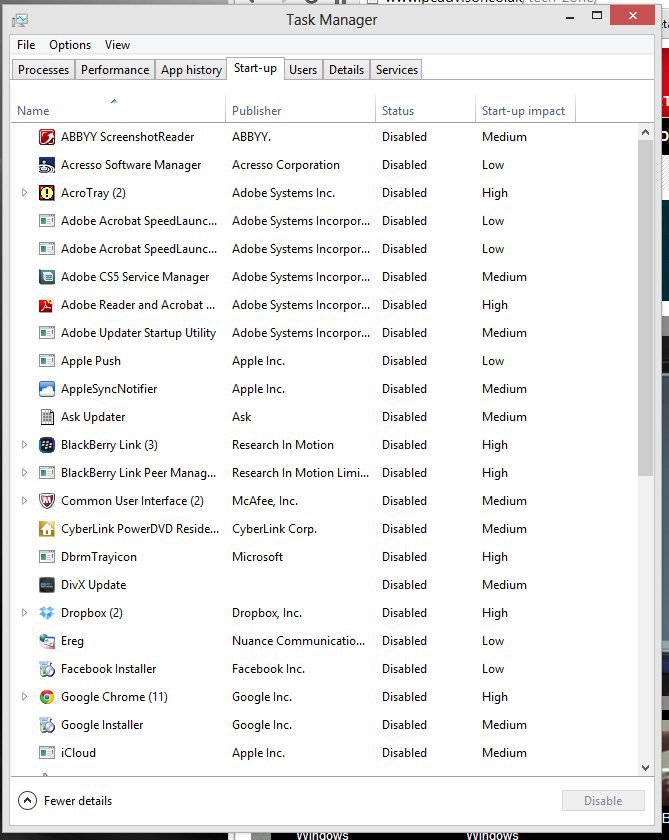Image resolution: width=669 pixels, height=840 pixels.
Task: Expand the BlackBerry Link (3) group
Action: click(x=24, y=445)
